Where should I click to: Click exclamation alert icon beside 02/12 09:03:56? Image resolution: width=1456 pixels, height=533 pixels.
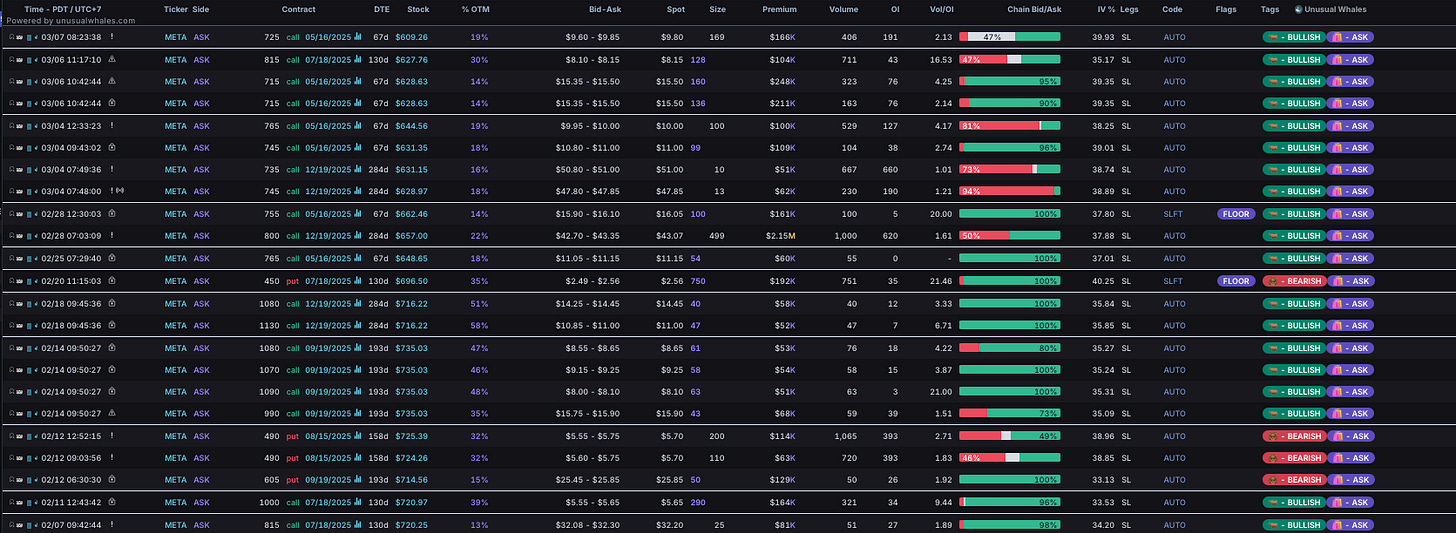click(111, 458)
